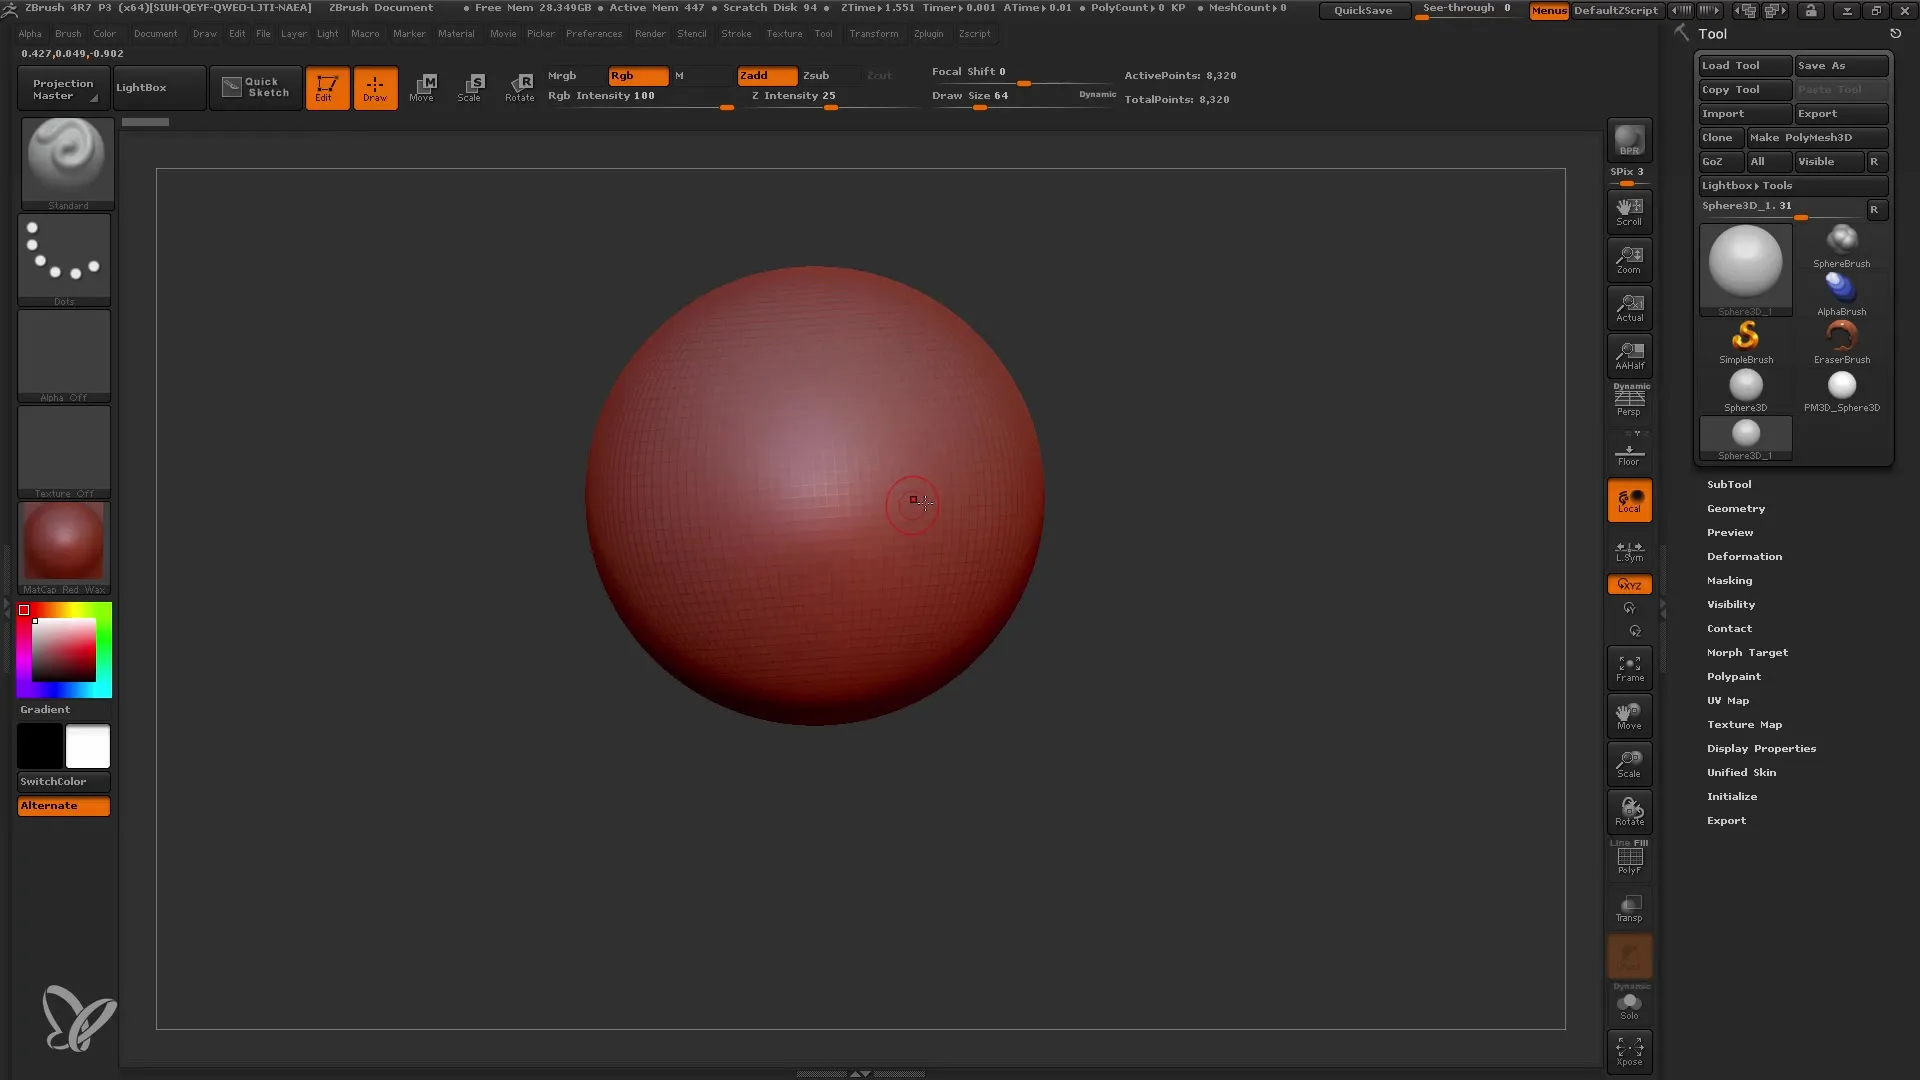The height and width of the screenshot is (1080, 1920).
Task: Open the Render menu
Action: [650, 34]
